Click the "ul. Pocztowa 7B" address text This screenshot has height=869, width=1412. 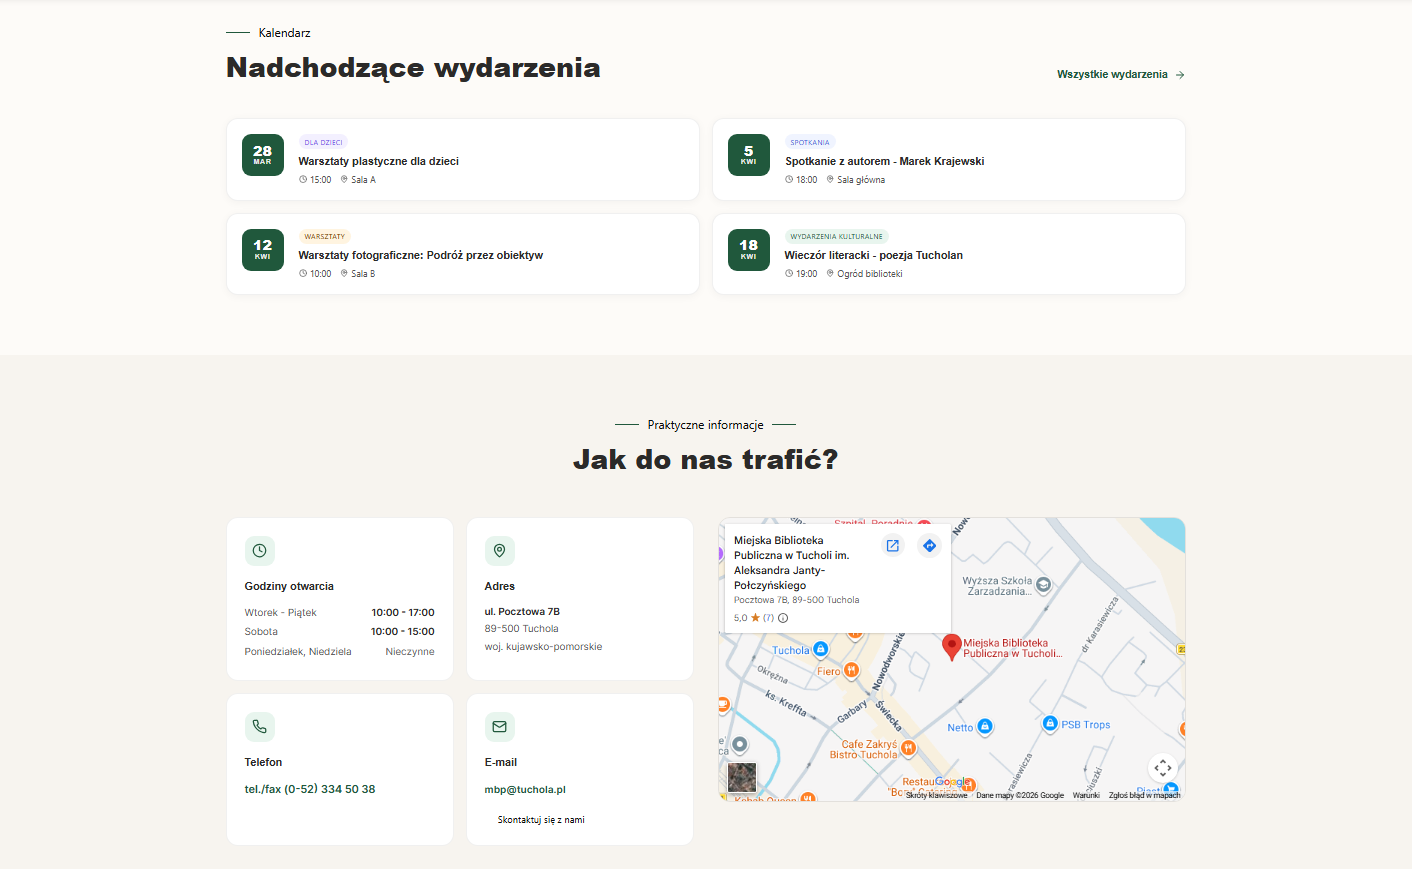[522, 611]
